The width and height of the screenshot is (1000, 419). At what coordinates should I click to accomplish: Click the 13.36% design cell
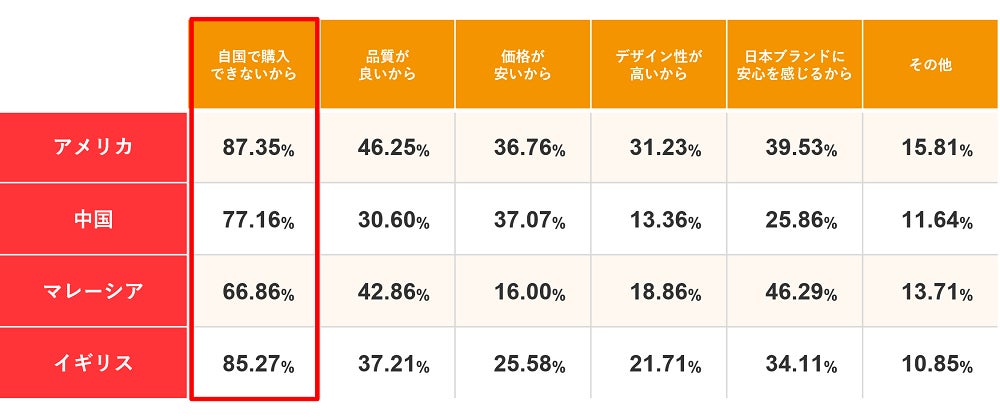point(665,220)
